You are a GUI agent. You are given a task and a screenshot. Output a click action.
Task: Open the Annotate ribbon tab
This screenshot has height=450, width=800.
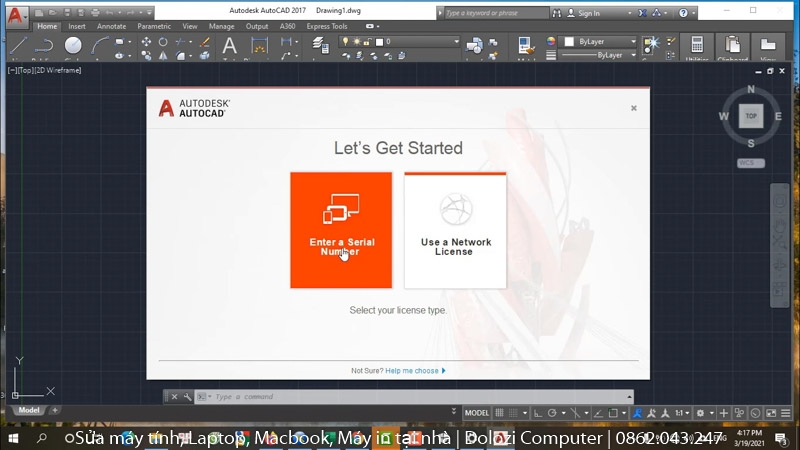coord(111,27)
